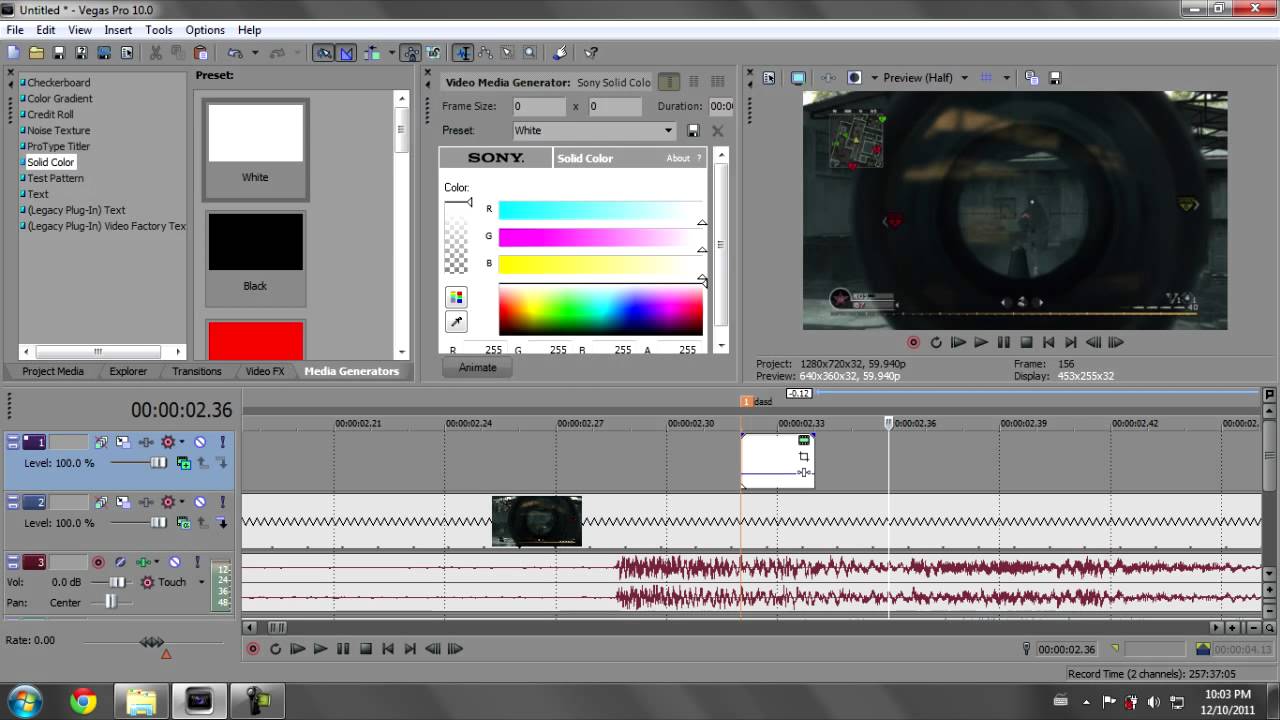Select ProType Titler generator
Screen dimensions: 1280x720
point(58,146)
